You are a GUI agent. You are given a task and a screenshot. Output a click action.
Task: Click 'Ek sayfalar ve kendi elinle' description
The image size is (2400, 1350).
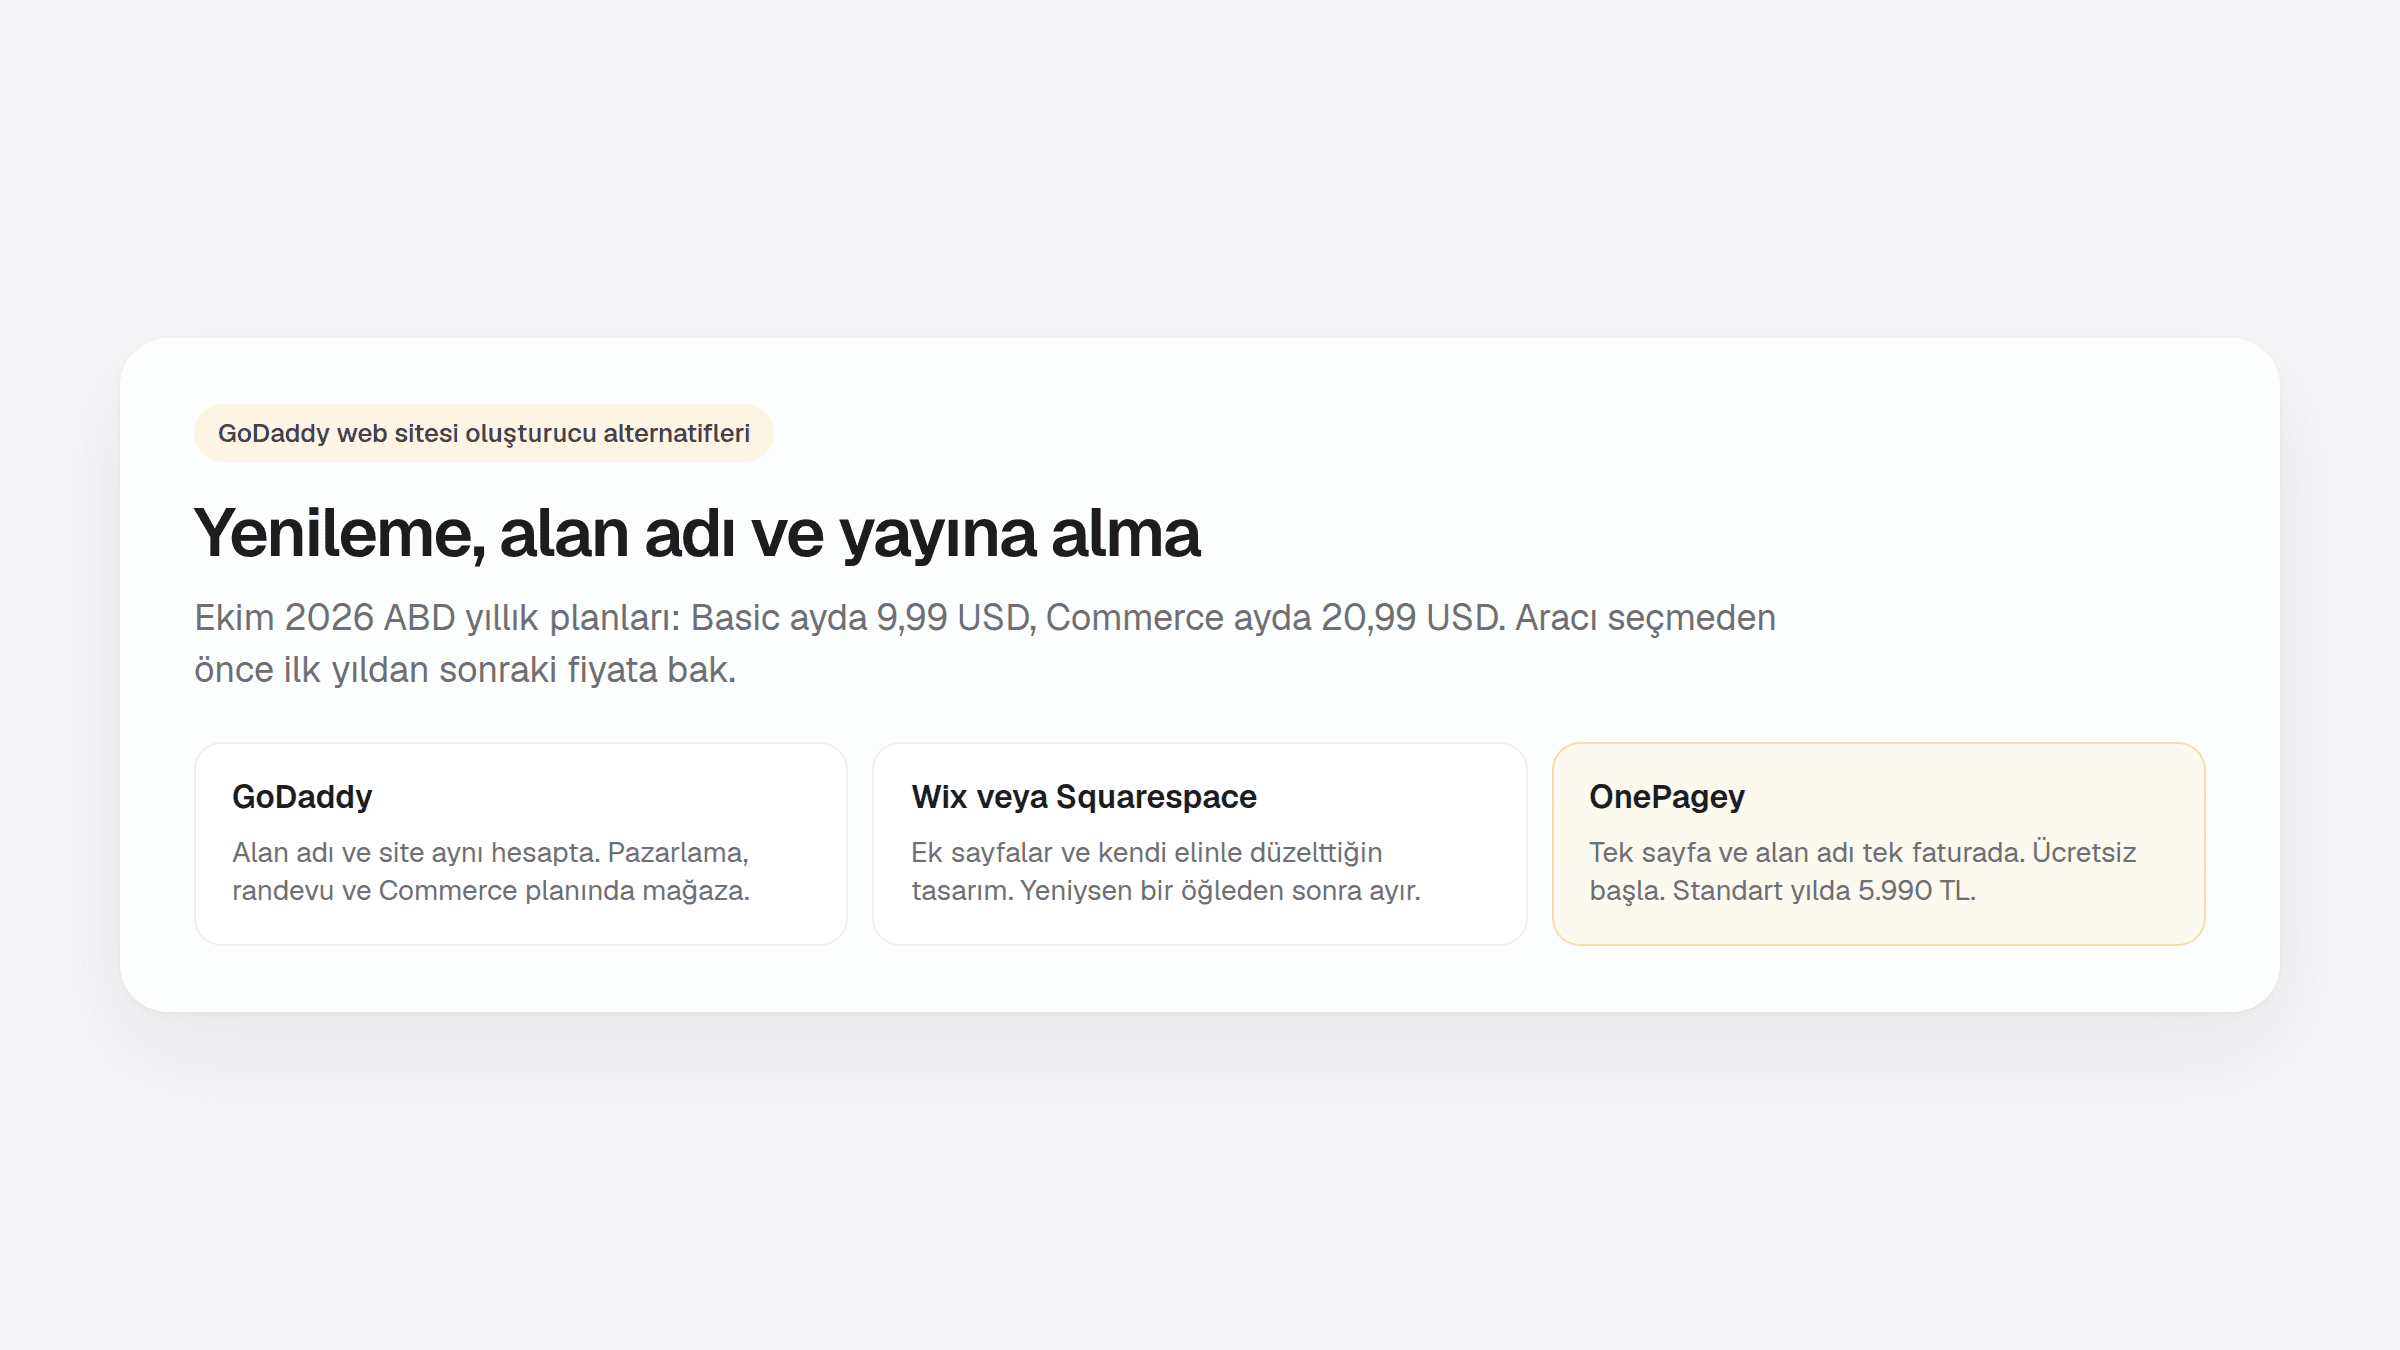[1166, 871]
